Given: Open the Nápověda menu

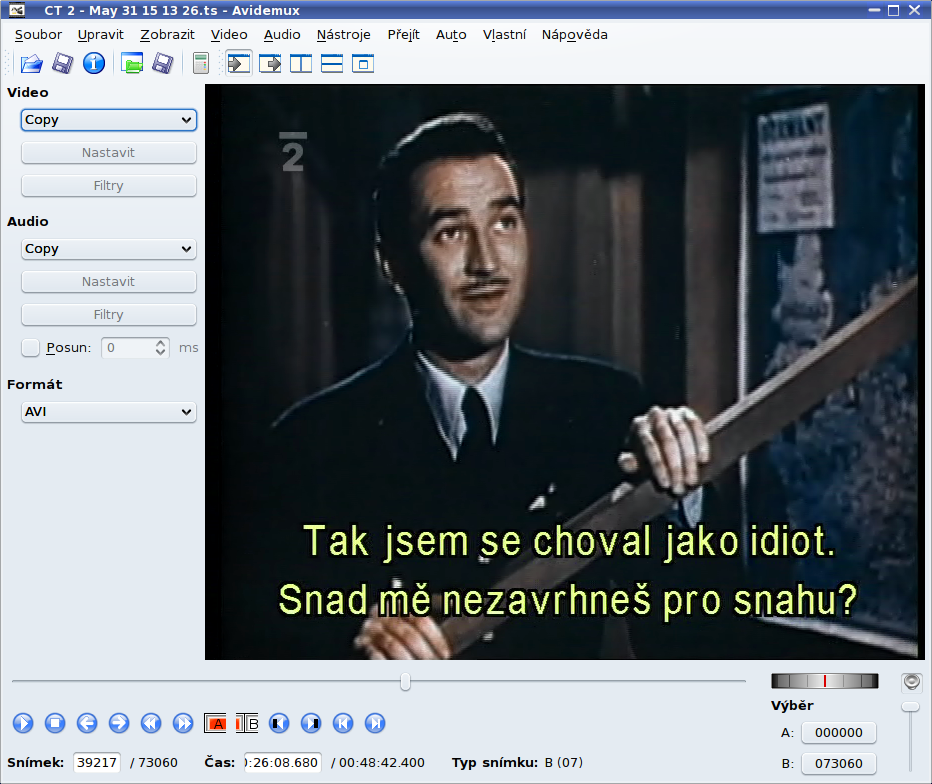Looking at the screenshot, I should click(574, 34).
